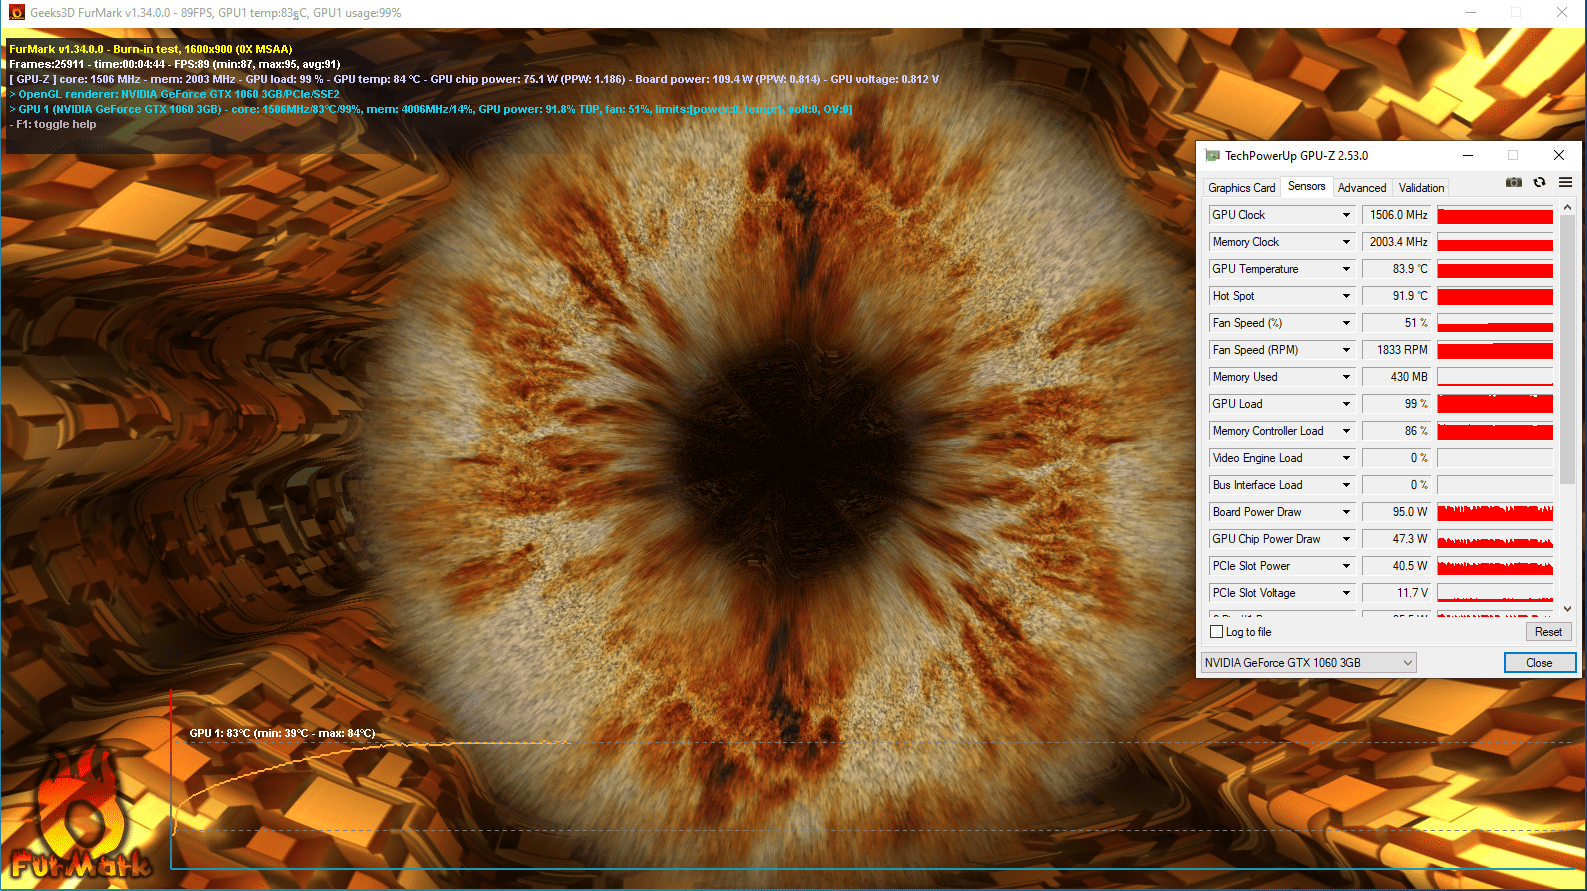Open the GPU-Z hamburger menu icon

[1565, 182]
